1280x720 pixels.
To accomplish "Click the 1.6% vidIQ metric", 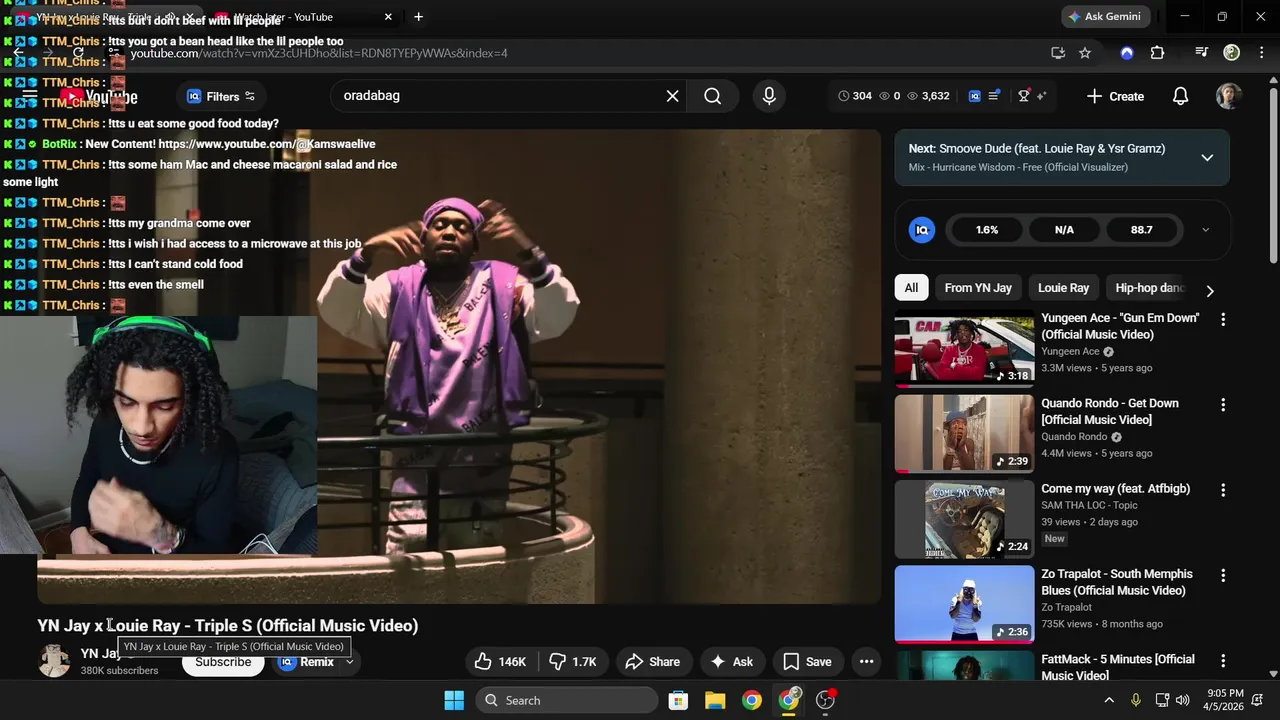I will coord(987,230).
